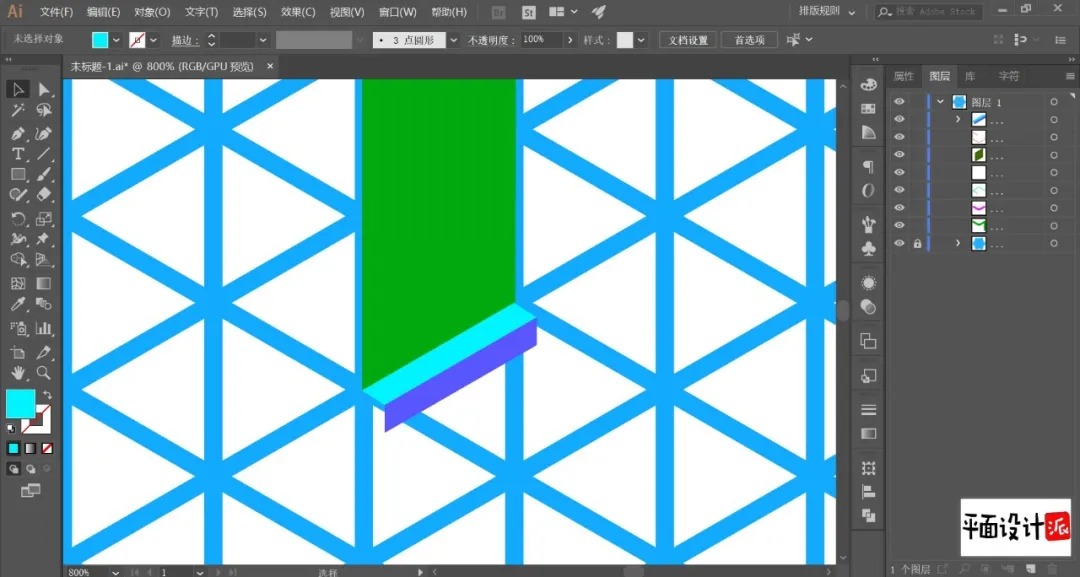
Task: Expand the locked blue hexagon sublayer
Action: point(957,243)
